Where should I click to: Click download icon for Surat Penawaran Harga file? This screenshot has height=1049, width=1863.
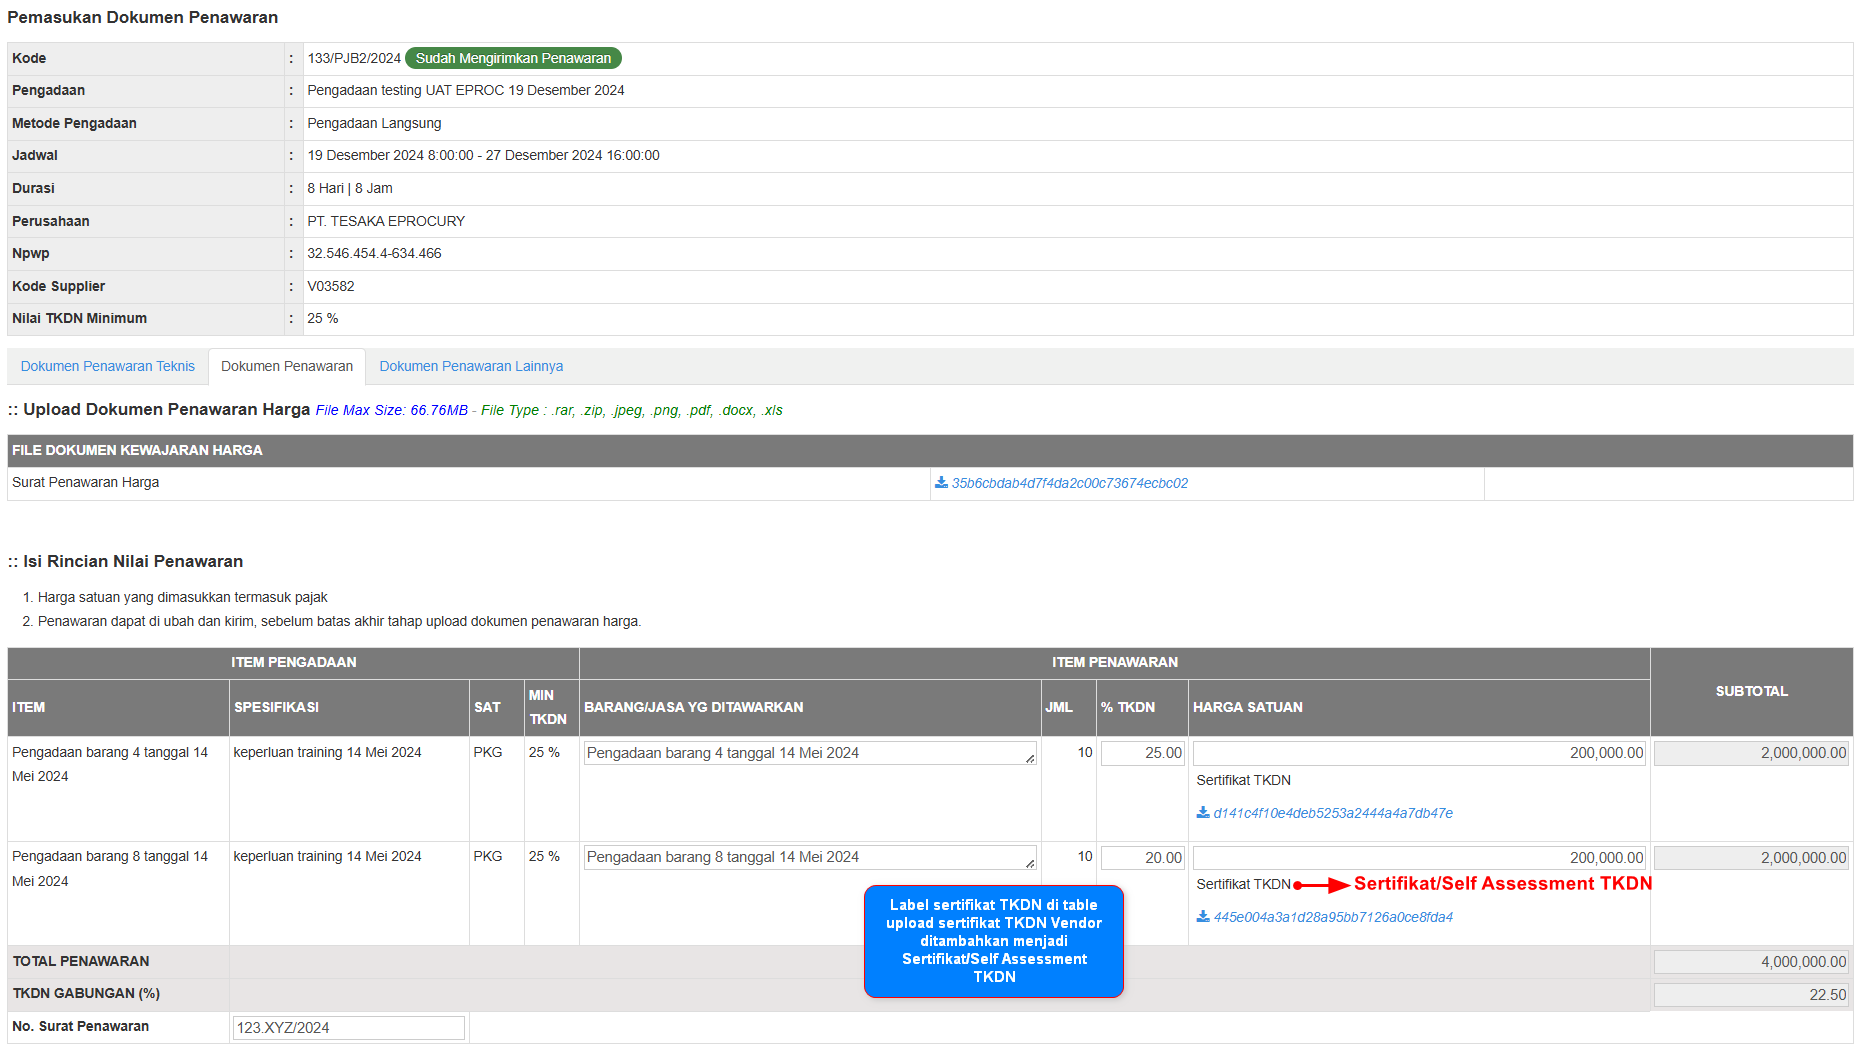(941, 483)
